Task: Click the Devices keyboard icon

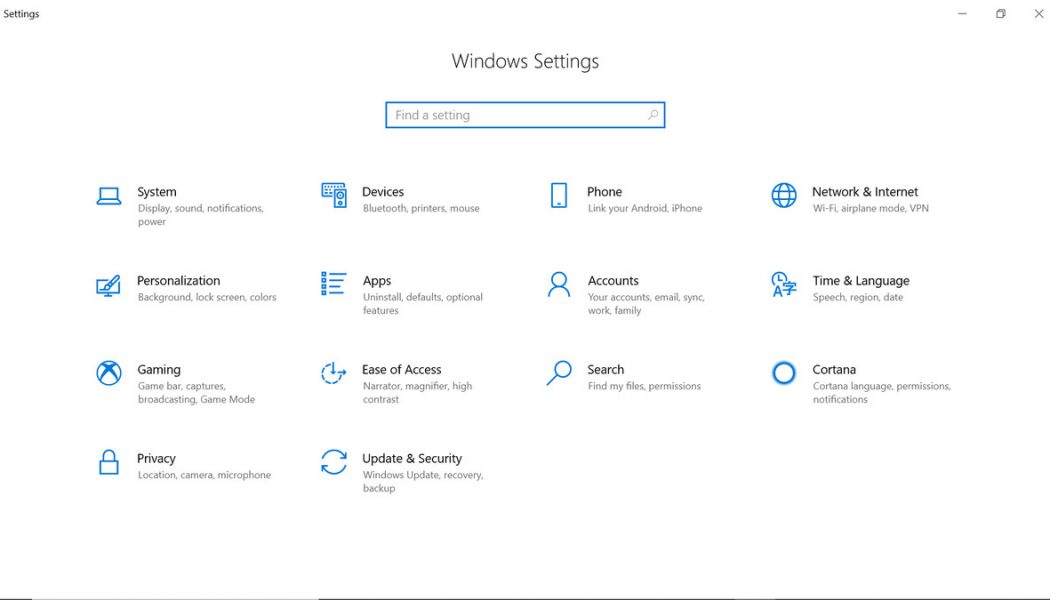Action: click(333, 196)
